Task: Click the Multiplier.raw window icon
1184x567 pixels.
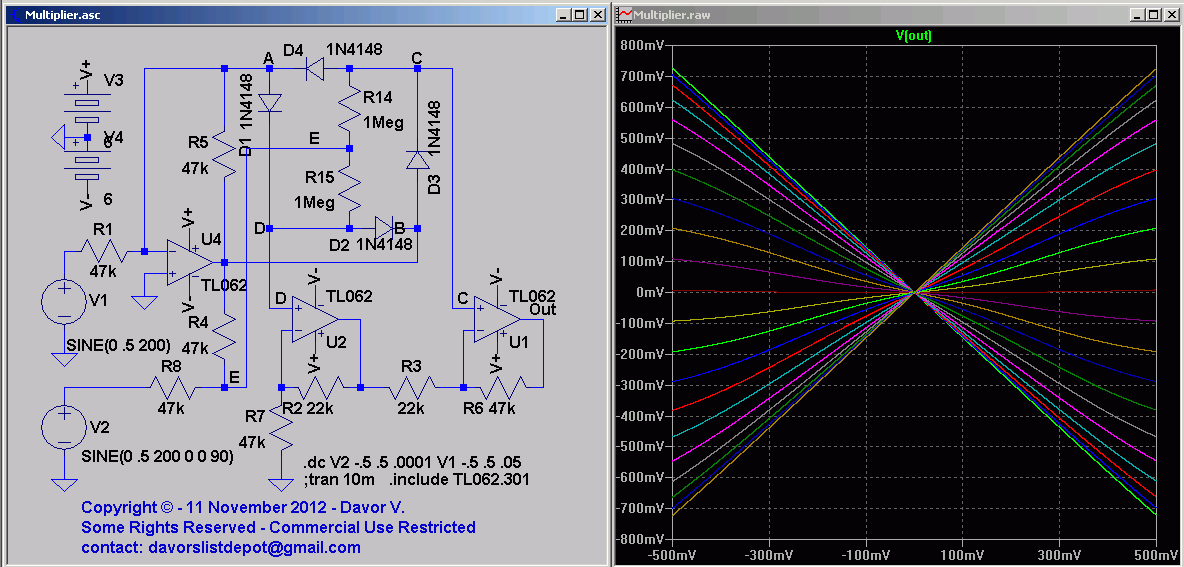Action: tap(625, 14)
